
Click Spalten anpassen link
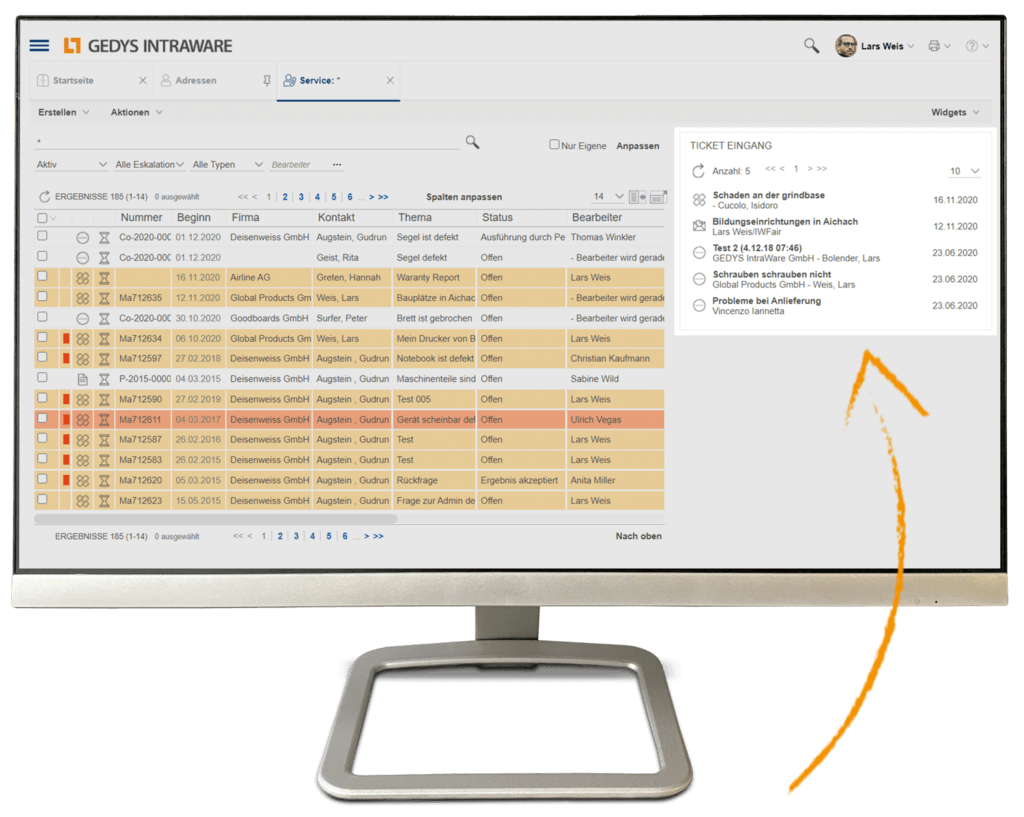click(464, 197)
